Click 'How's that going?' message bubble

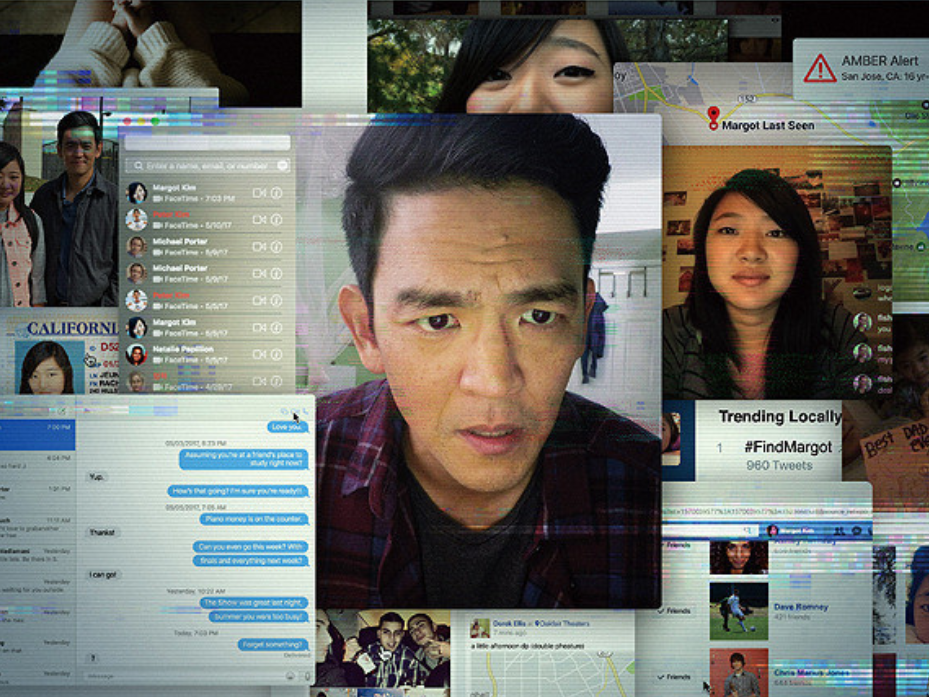238,491
